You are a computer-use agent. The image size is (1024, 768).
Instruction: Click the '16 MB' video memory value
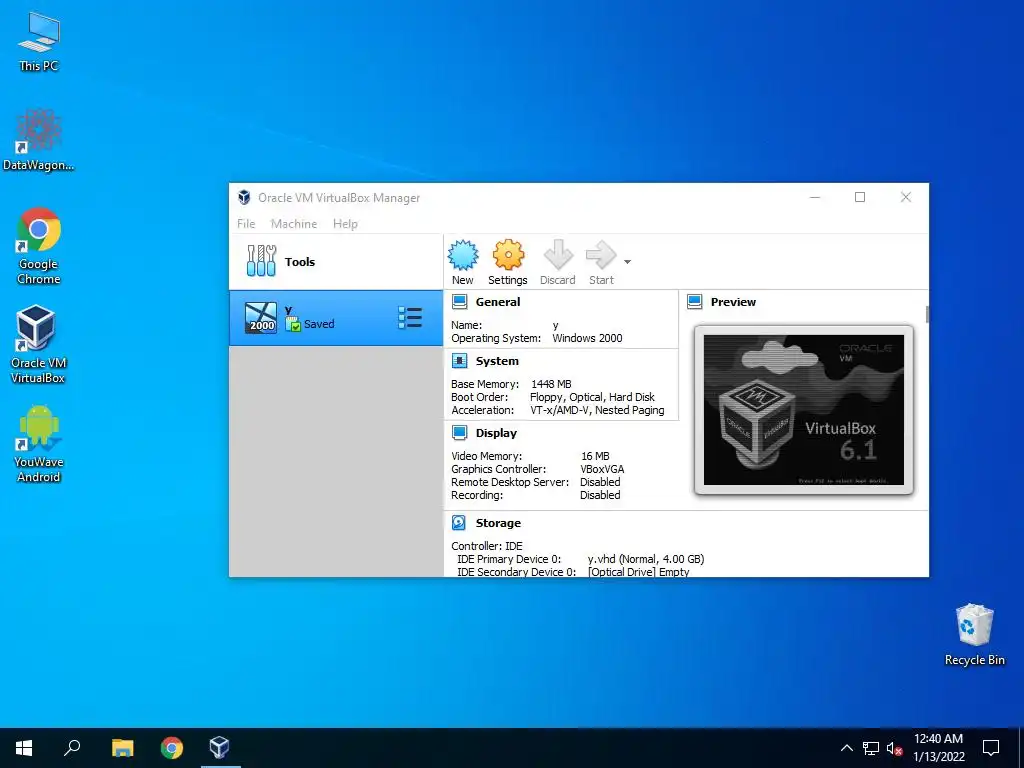point(595,456)
